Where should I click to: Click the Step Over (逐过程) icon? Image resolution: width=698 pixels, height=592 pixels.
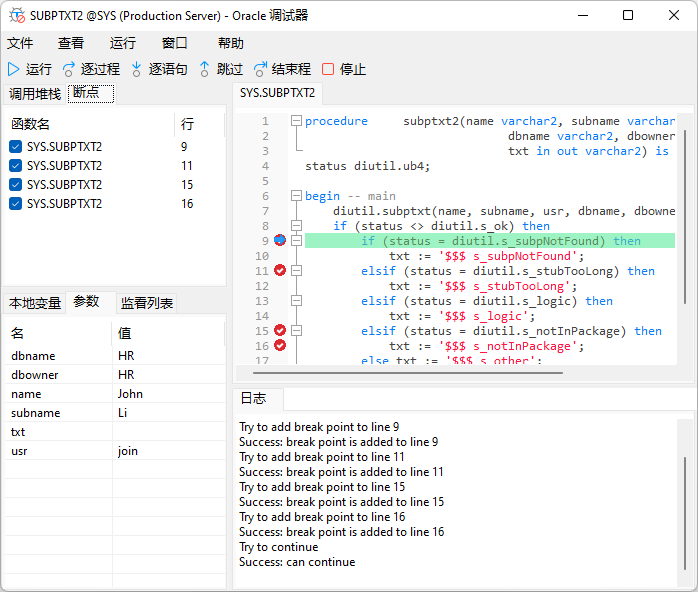[69, 69]
